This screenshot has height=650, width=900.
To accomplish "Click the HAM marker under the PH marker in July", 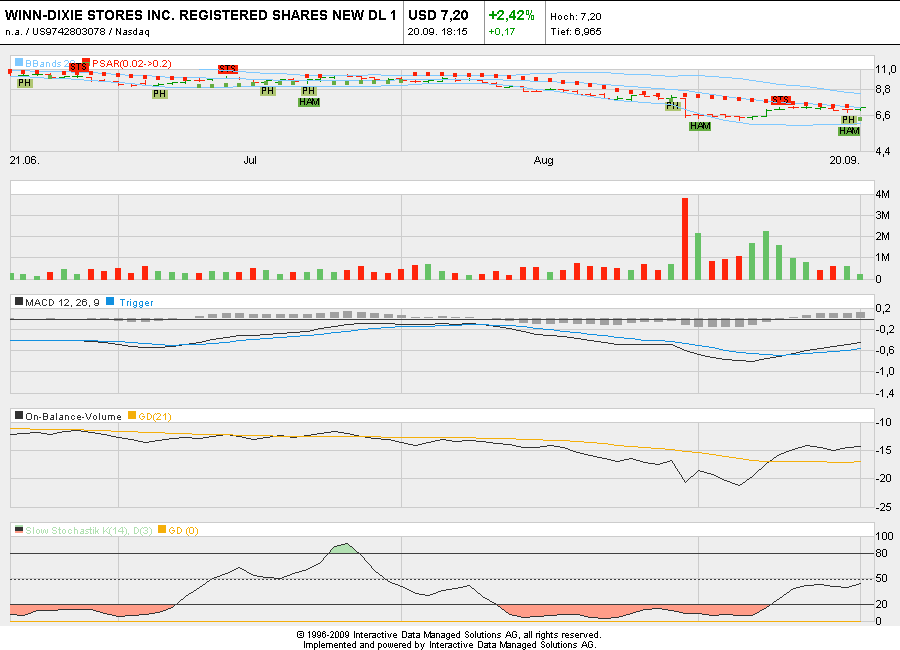I will pos(309,102).
